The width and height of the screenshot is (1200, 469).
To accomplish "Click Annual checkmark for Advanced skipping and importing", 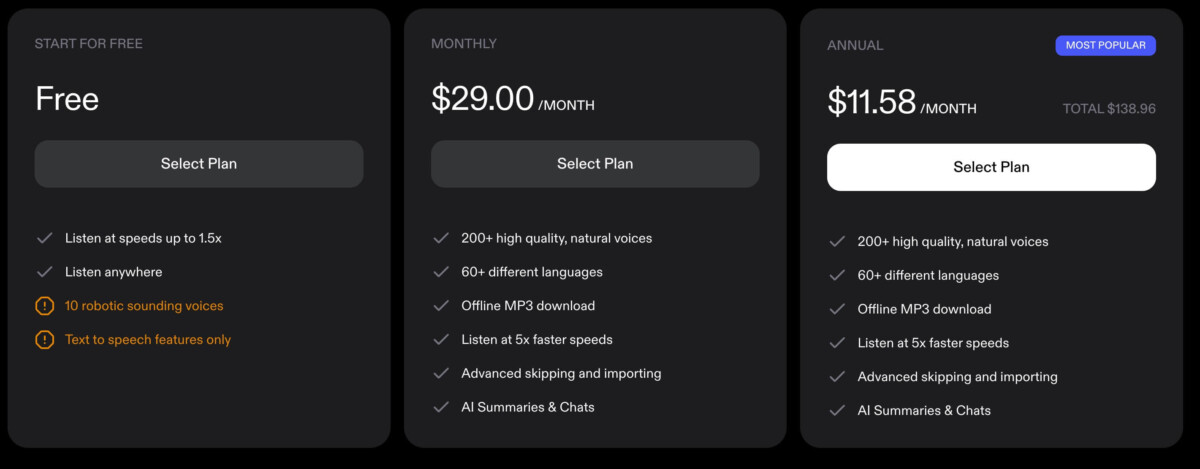I will [836, 377].
